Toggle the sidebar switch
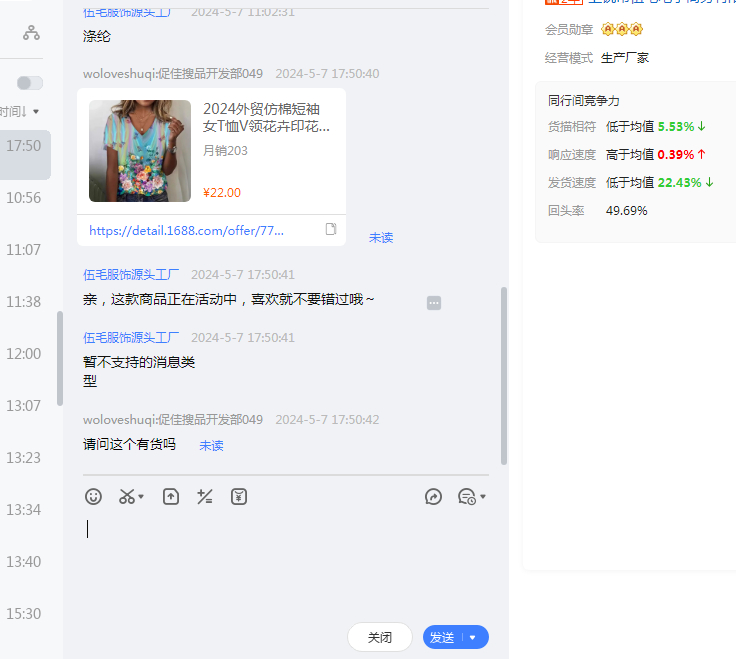This screenshot has height=659, width=736. point(30,83)
